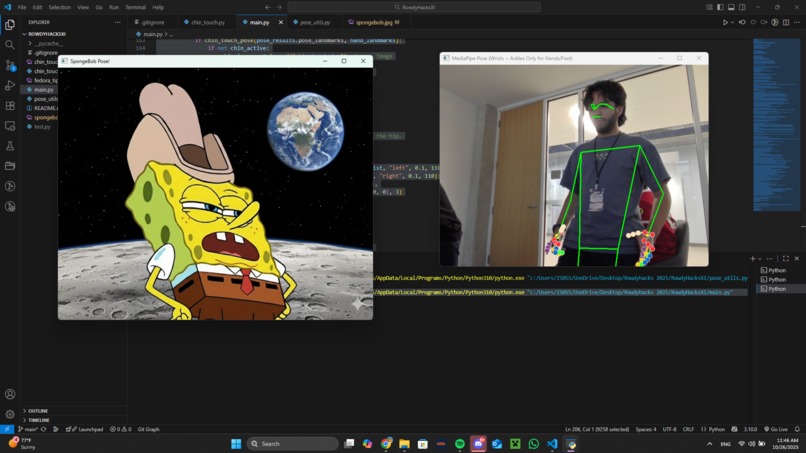Click the main.py breadcrumb

coord(152,34)
